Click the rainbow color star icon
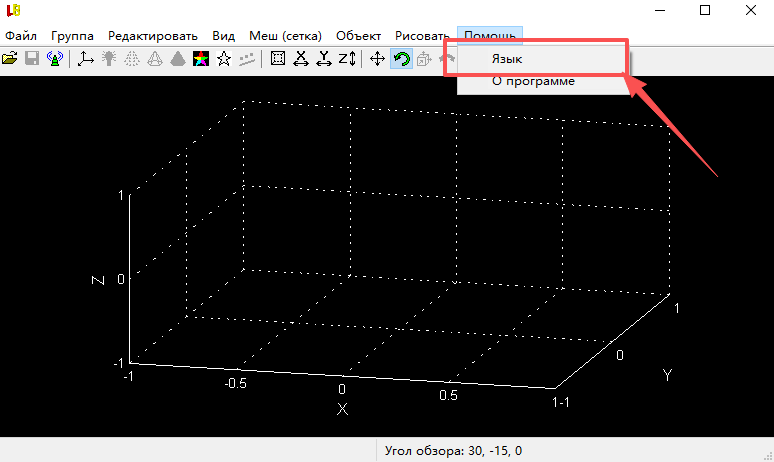This screenshot has height=462, width=774. [x=200, y=59]
